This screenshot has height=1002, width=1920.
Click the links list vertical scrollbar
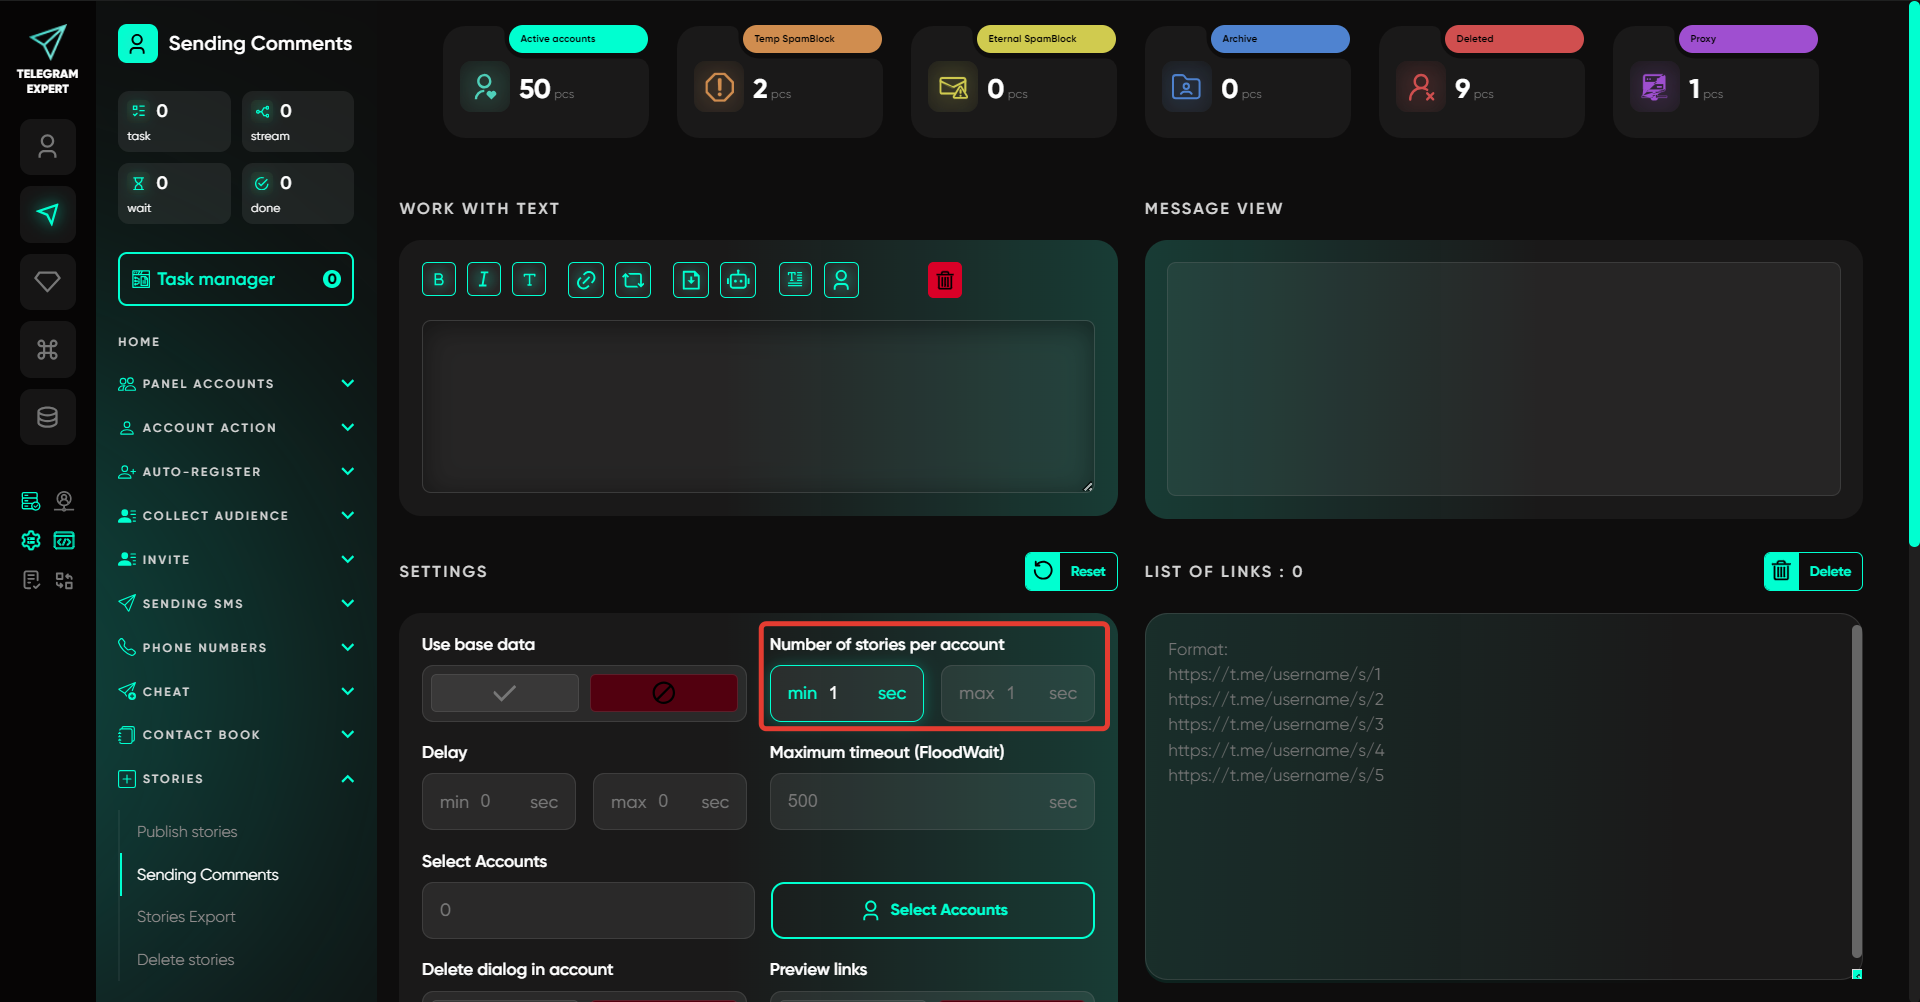(x=1856, y=790)
